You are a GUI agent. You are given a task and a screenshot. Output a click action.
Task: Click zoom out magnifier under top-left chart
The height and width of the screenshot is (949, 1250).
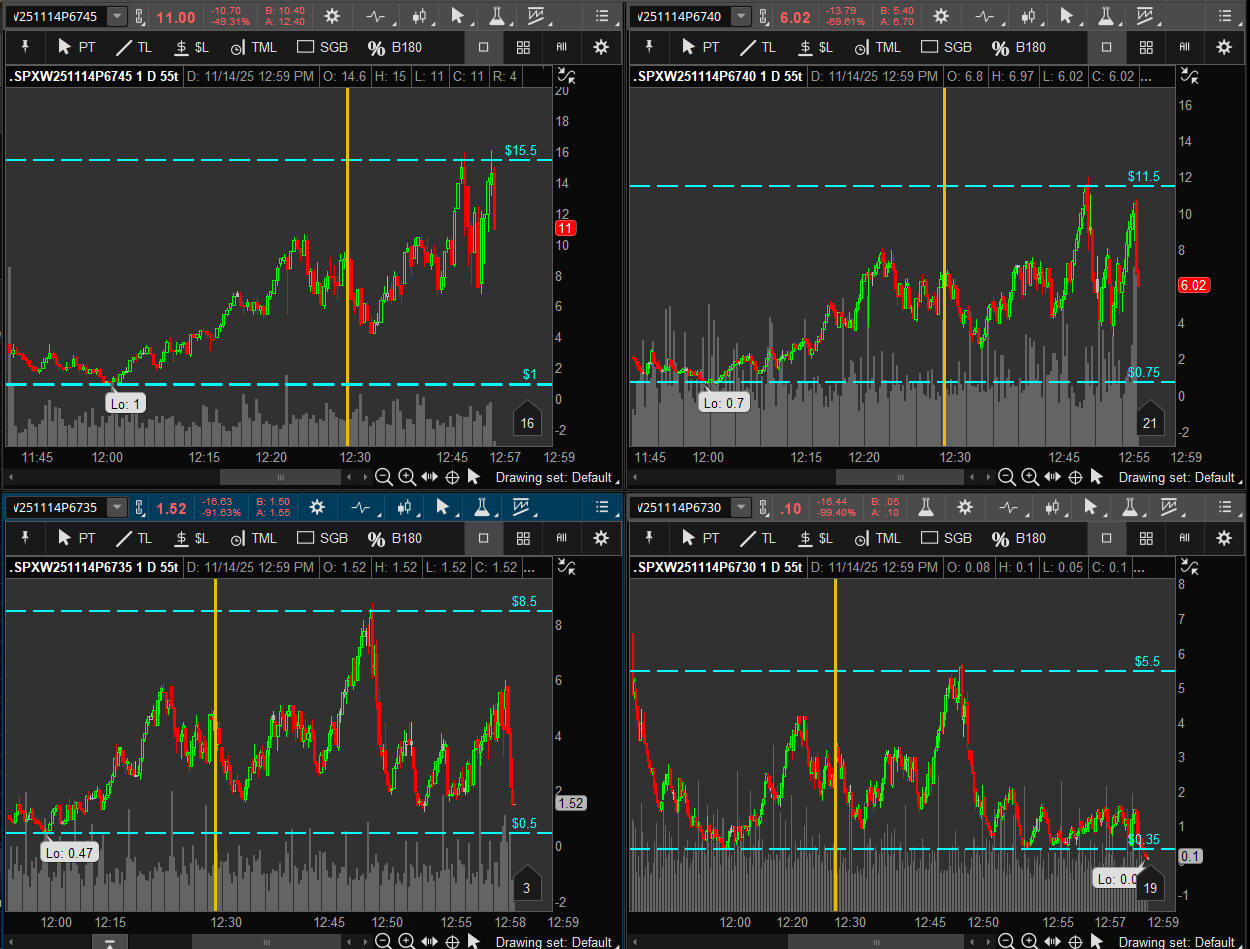(383, 477)
